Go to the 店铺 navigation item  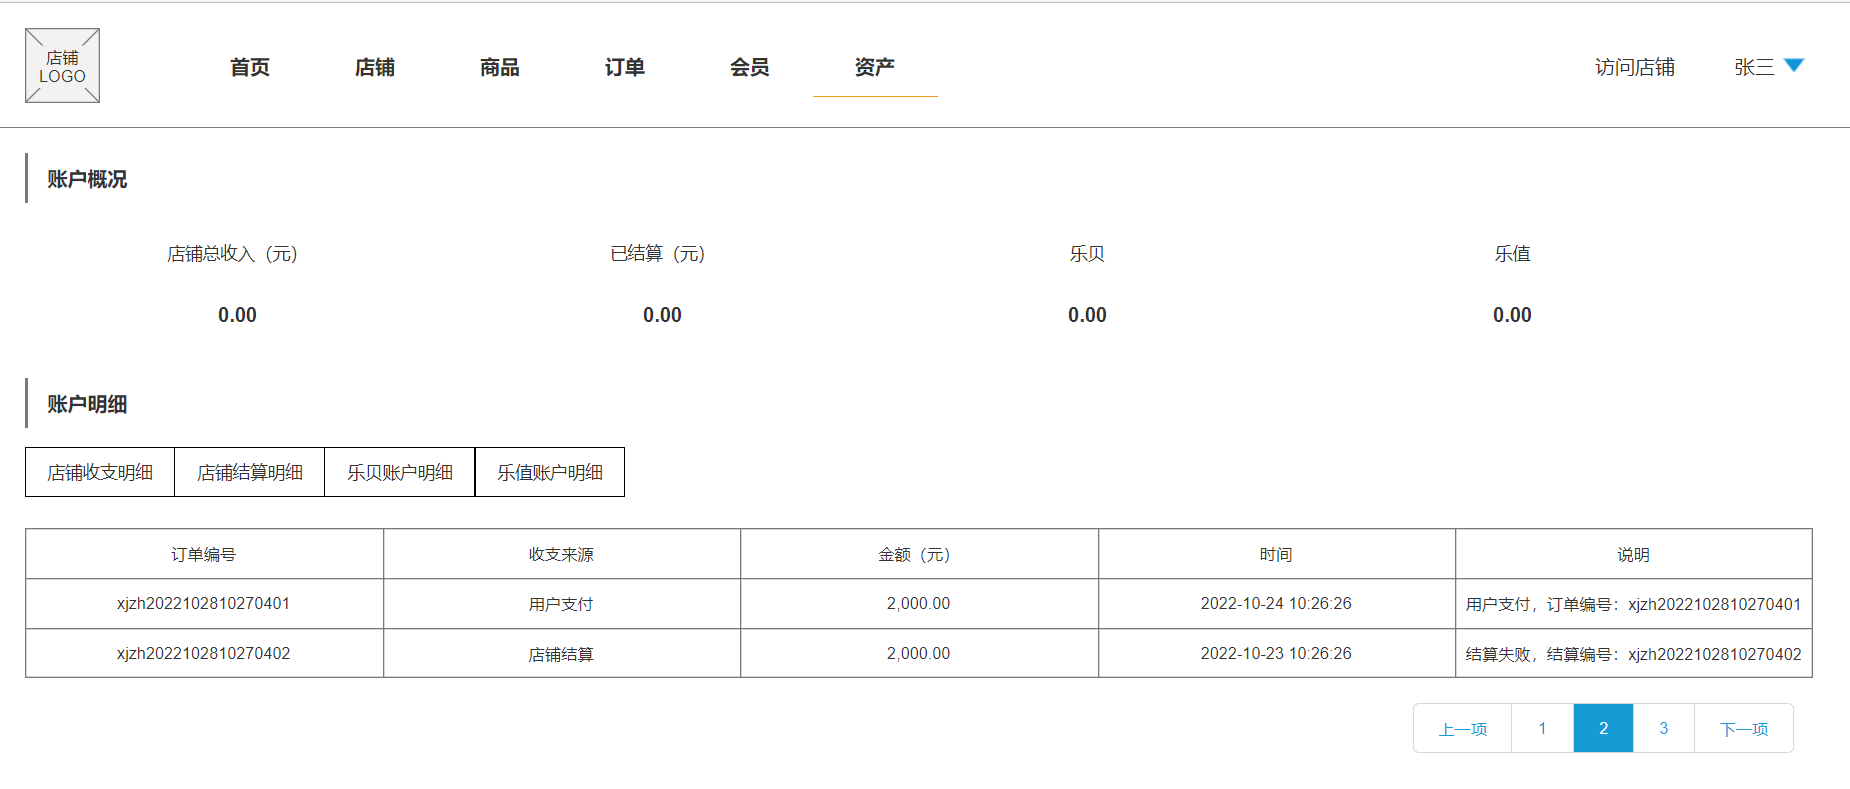(x=375, y=67)
